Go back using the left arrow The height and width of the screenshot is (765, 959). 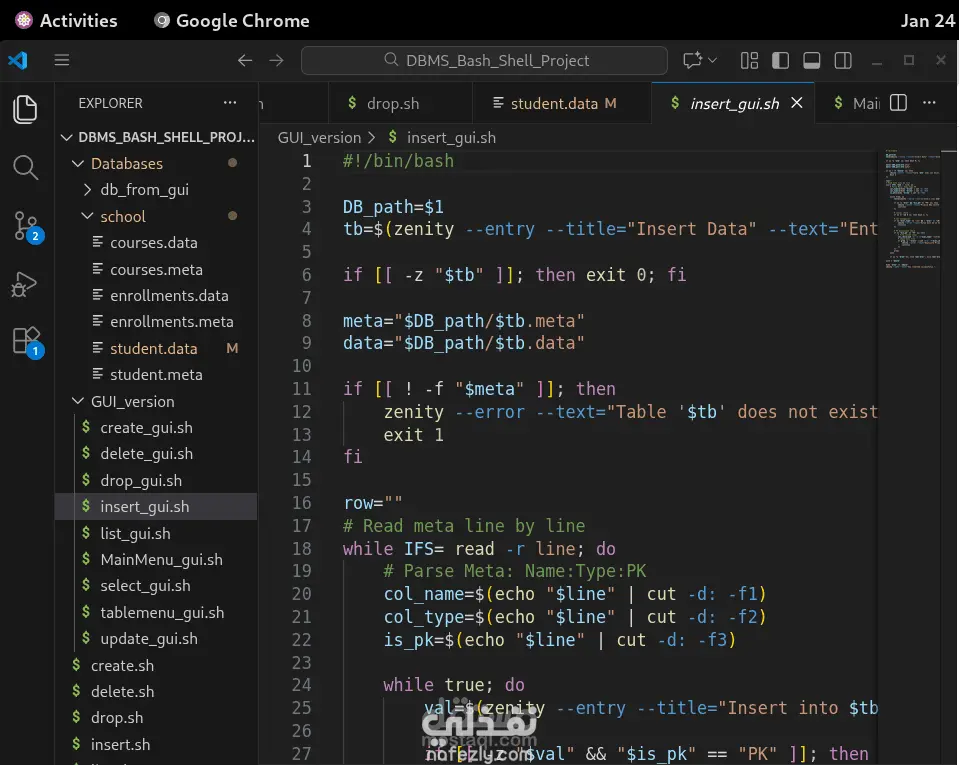coord(244,60)
